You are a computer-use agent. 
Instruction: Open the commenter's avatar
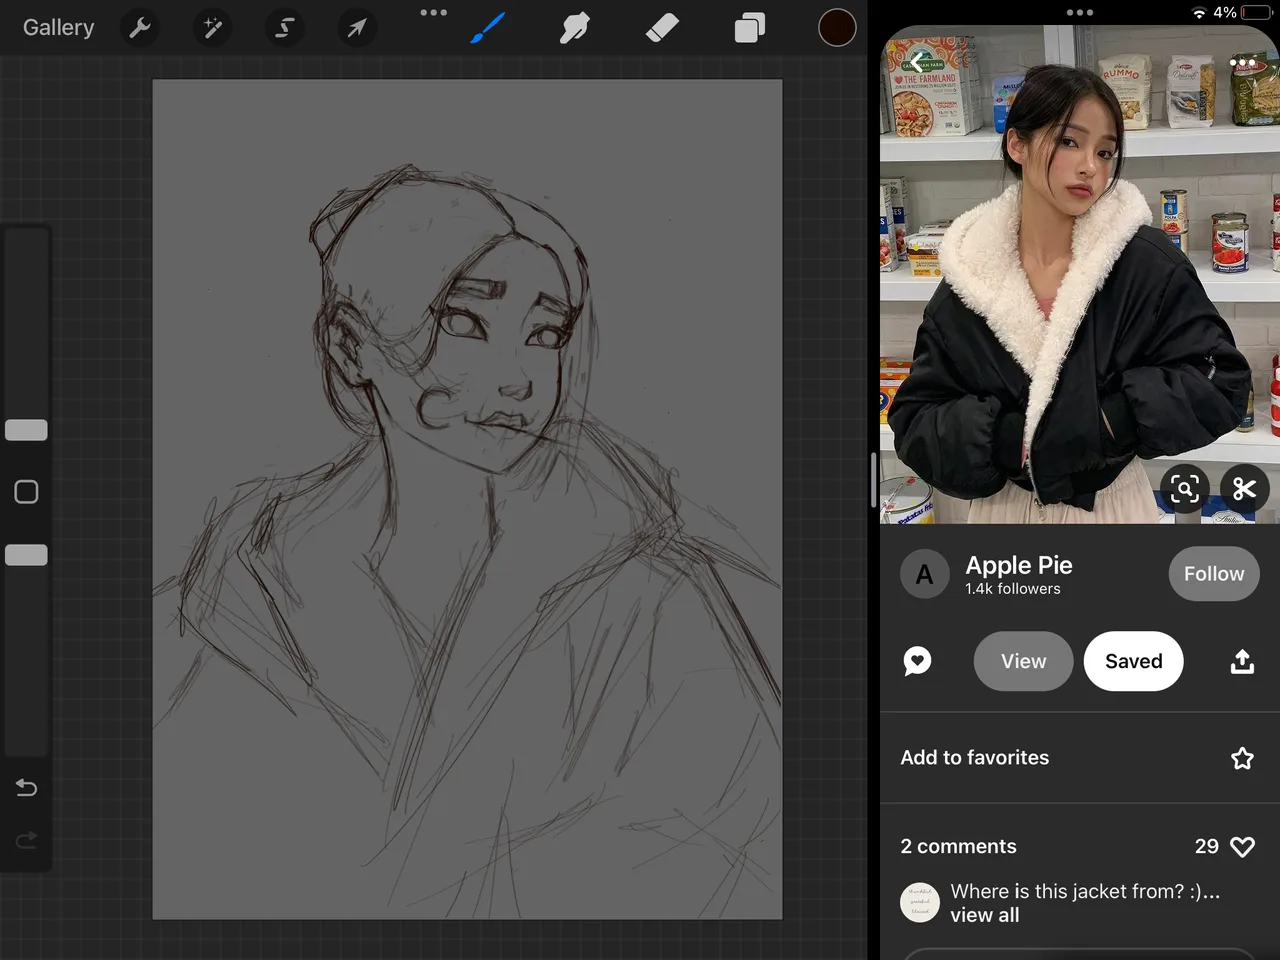click(920, 902)
